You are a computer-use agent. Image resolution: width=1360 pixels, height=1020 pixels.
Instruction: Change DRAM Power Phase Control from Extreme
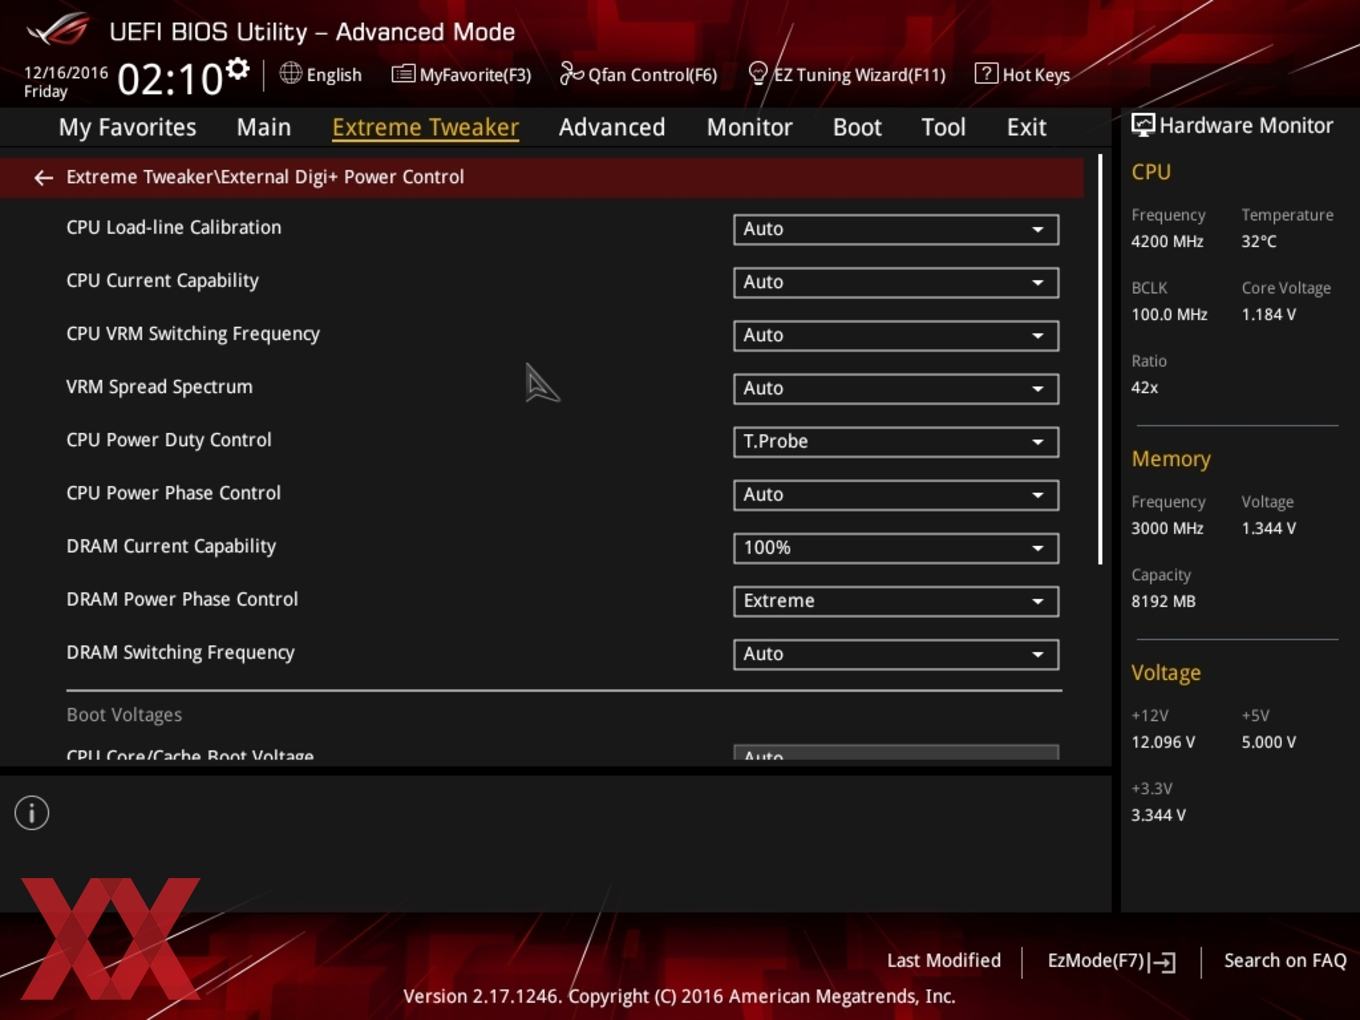(896, 601)
